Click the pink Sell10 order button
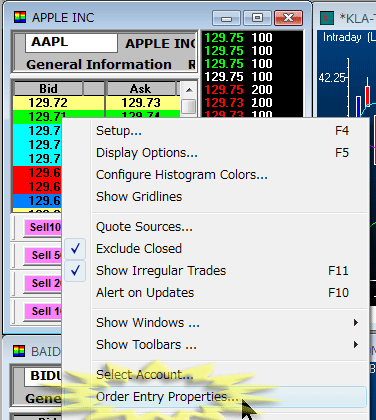376x420 pixels. [x=43, y=227]
